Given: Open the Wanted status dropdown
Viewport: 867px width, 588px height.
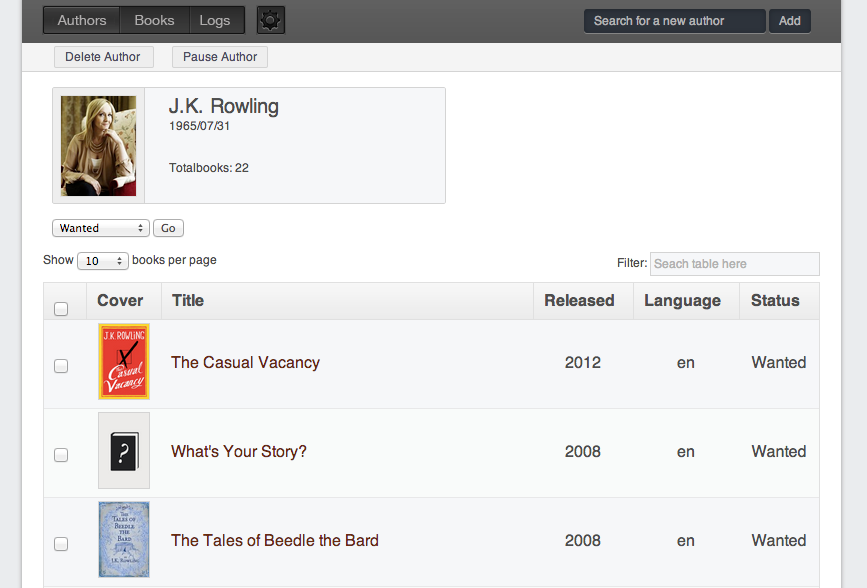Looking at the screenshot, I should click(x=100, y=228).
